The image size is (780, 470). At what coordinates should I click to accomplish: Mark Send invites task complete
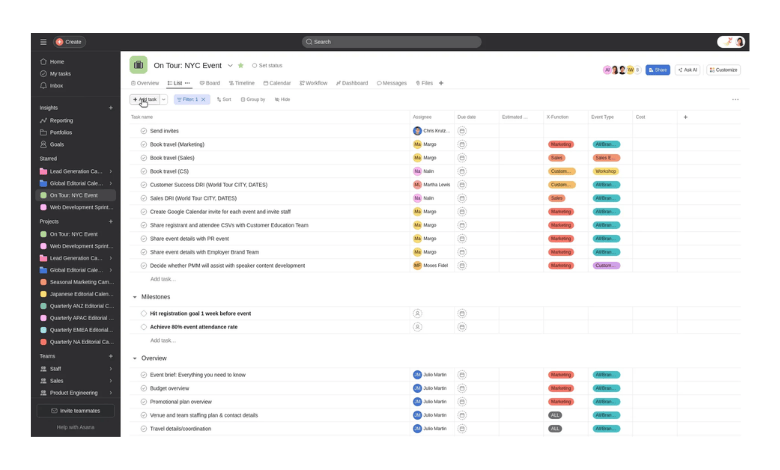(x=144, y=131)
